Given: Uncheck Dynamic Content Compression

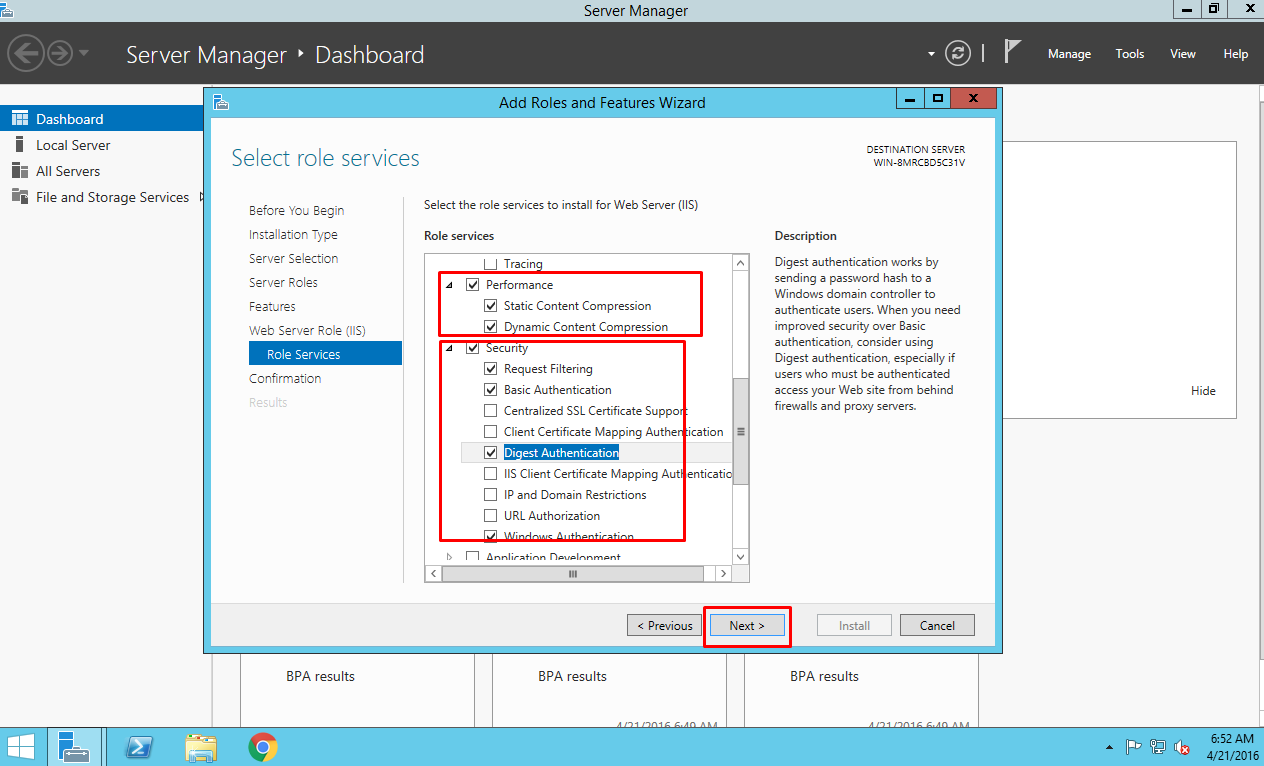Looking at the screenshot, I should tap(490, 327).
